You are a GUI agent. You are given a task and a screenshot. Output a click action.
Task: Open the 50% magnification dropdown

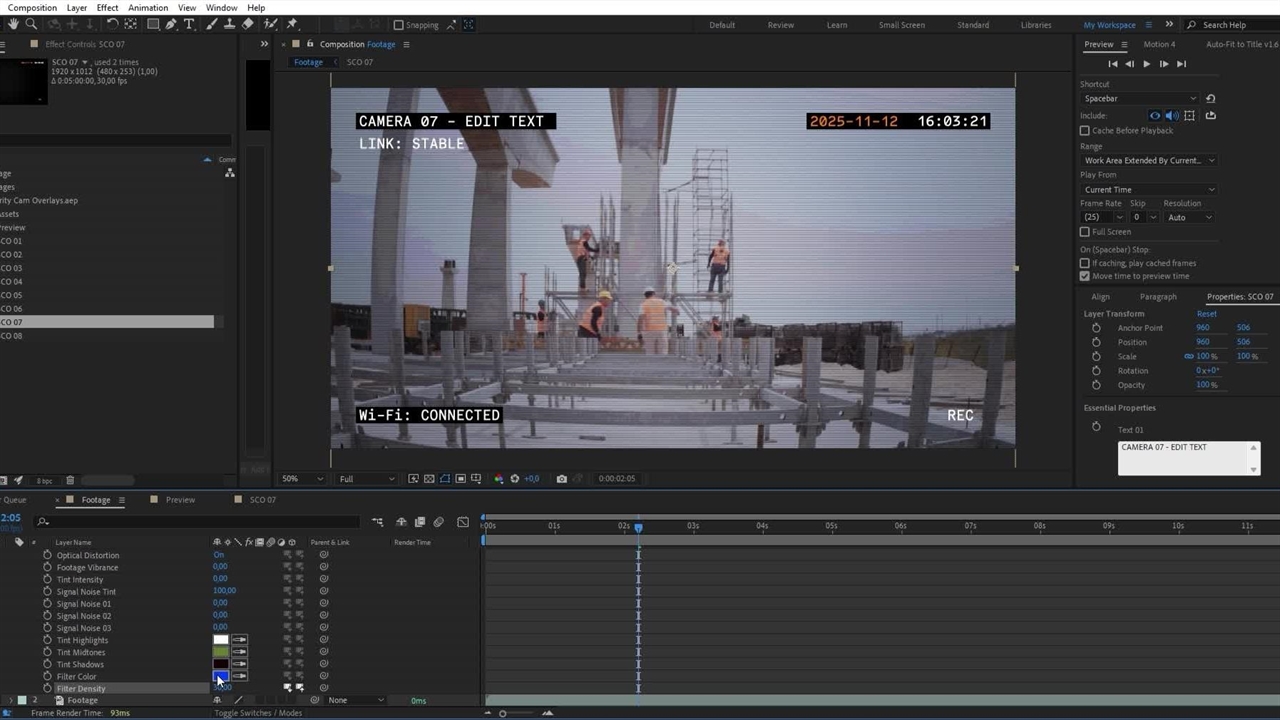click(301, 479)
